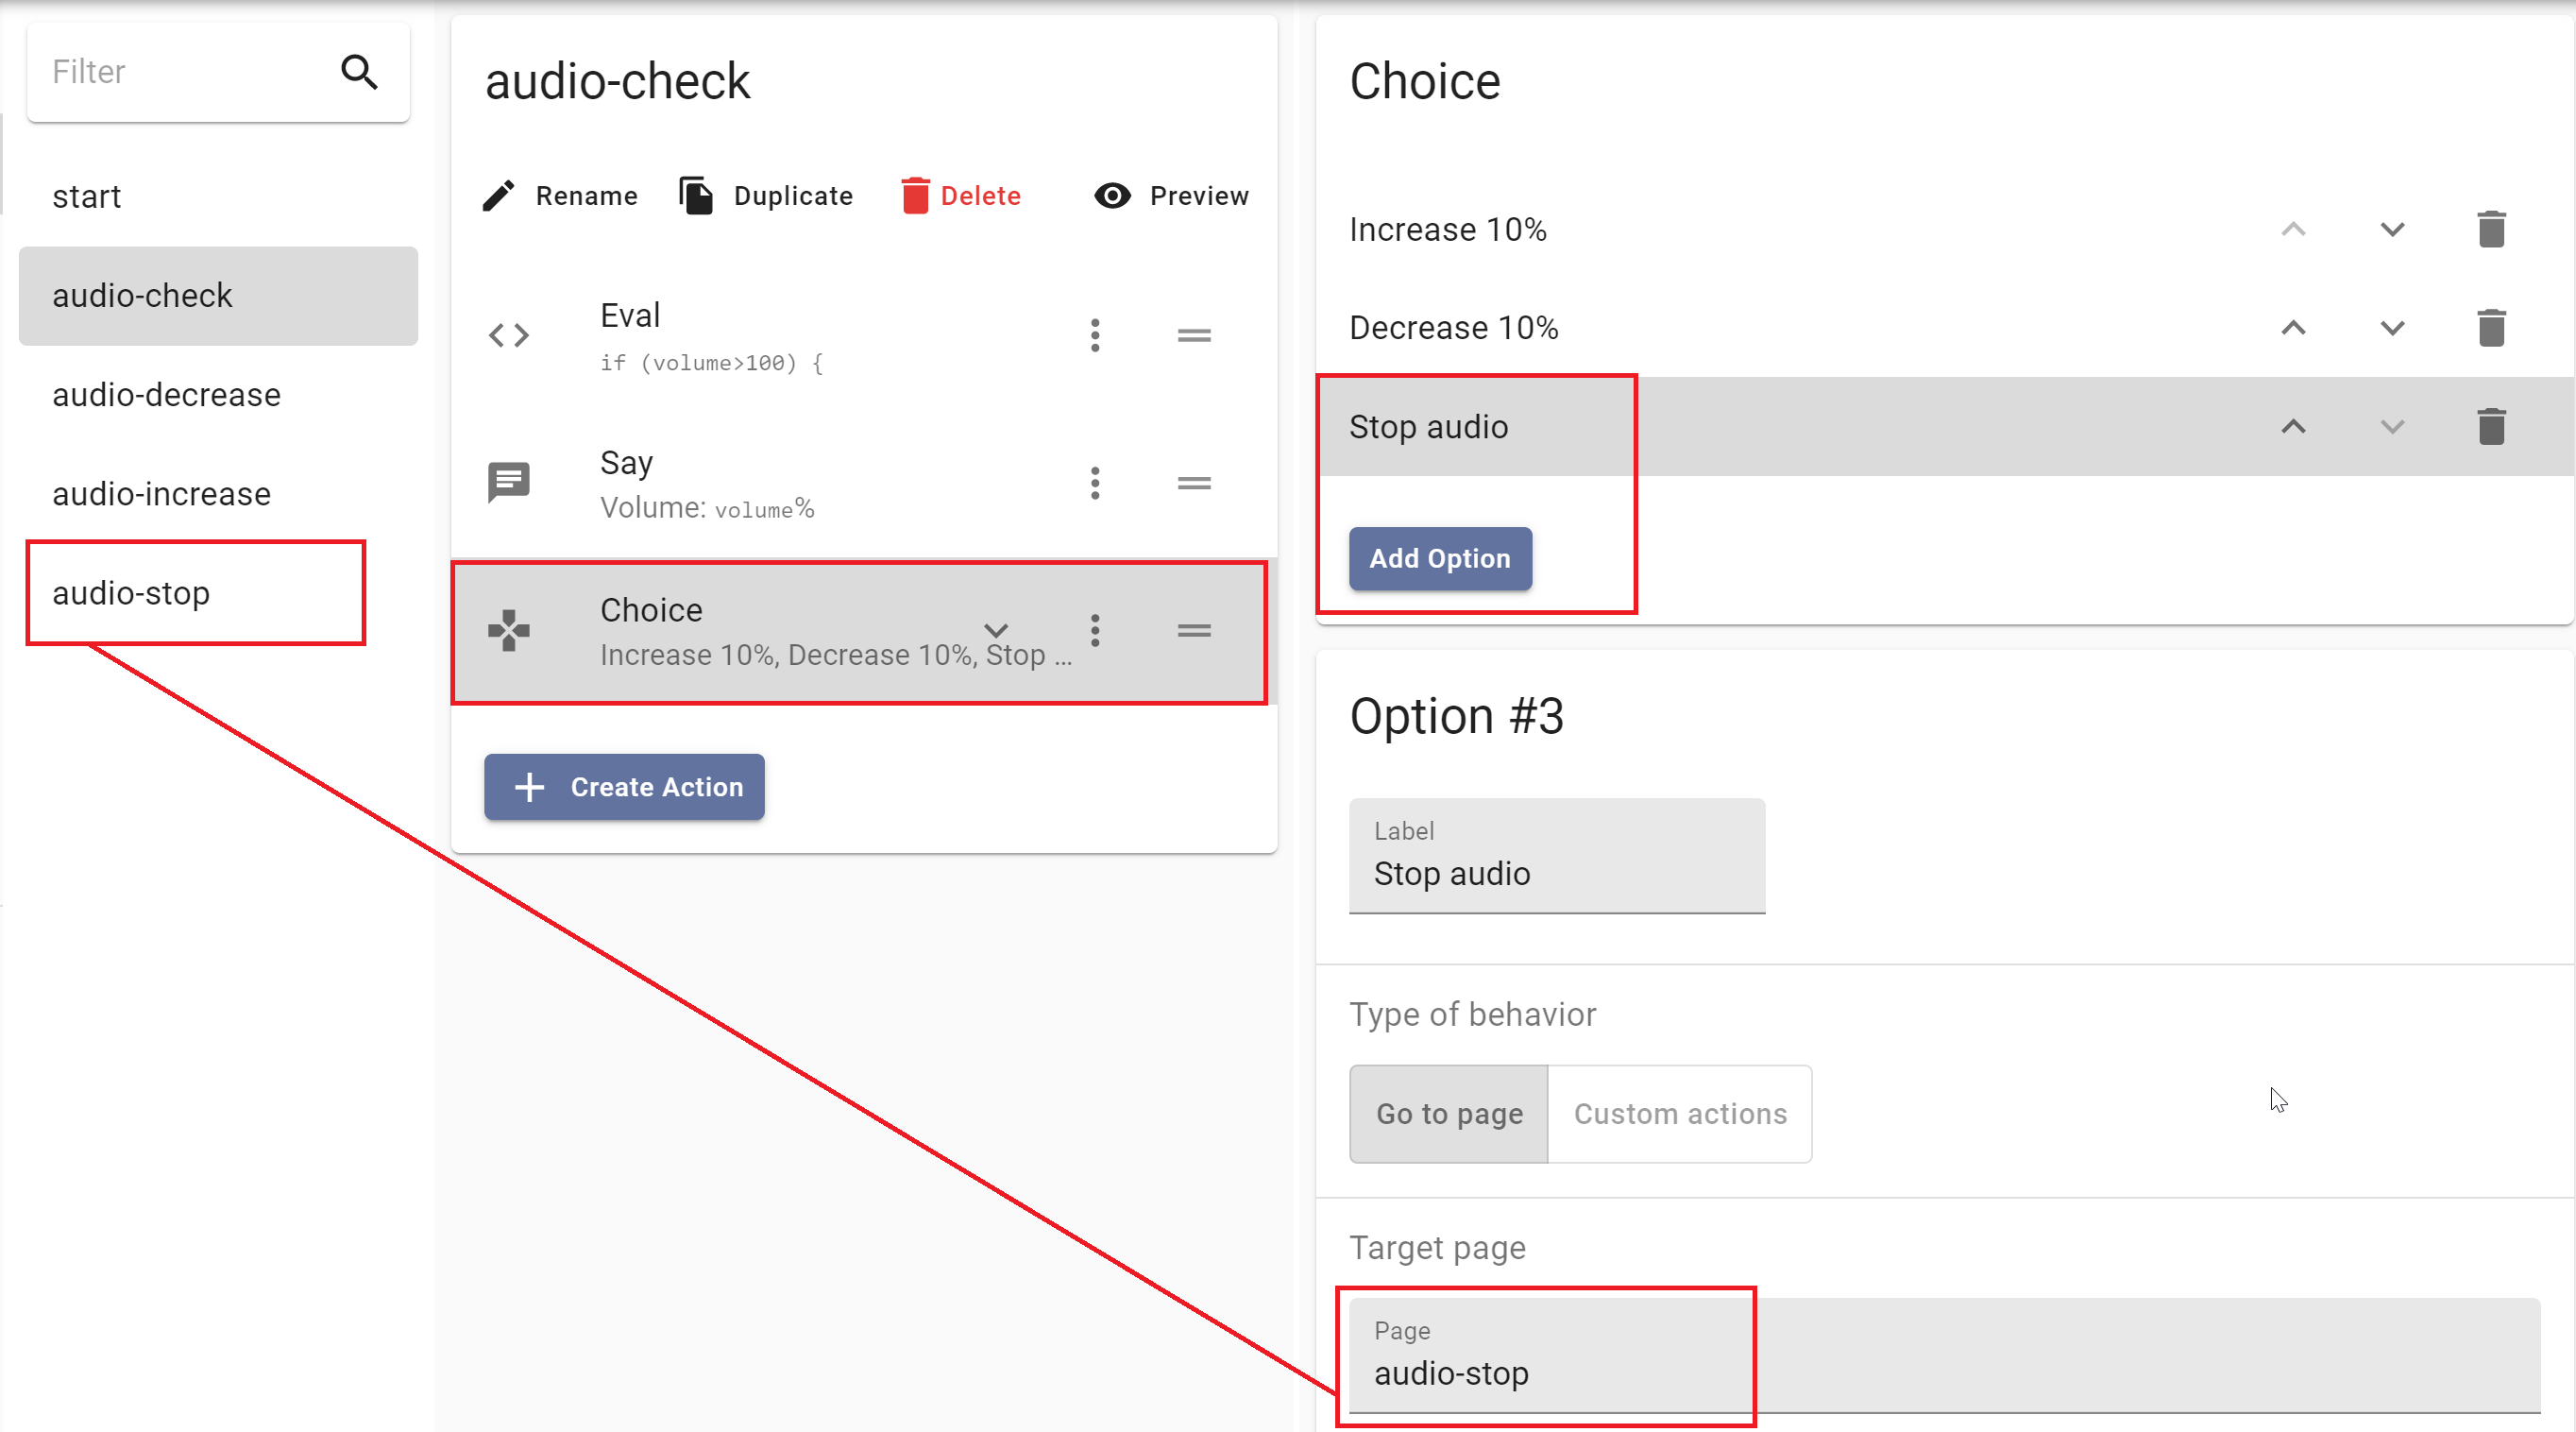Click the Choice action drag handle

(x=1194, y=631)
